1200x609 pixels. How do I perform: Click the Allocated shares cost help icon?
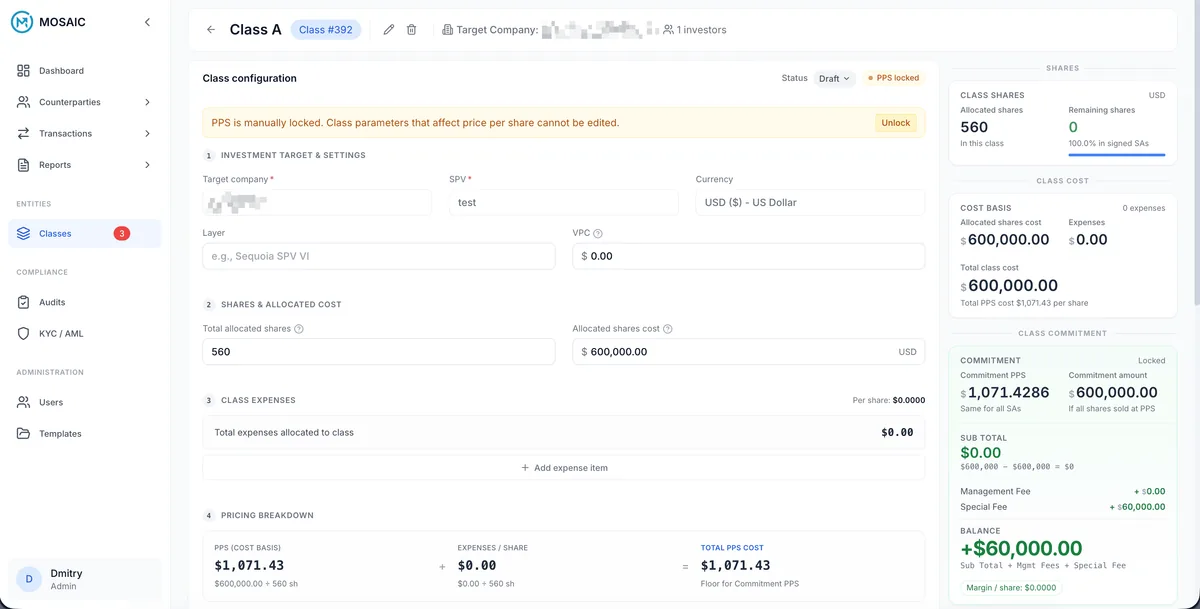668,329
